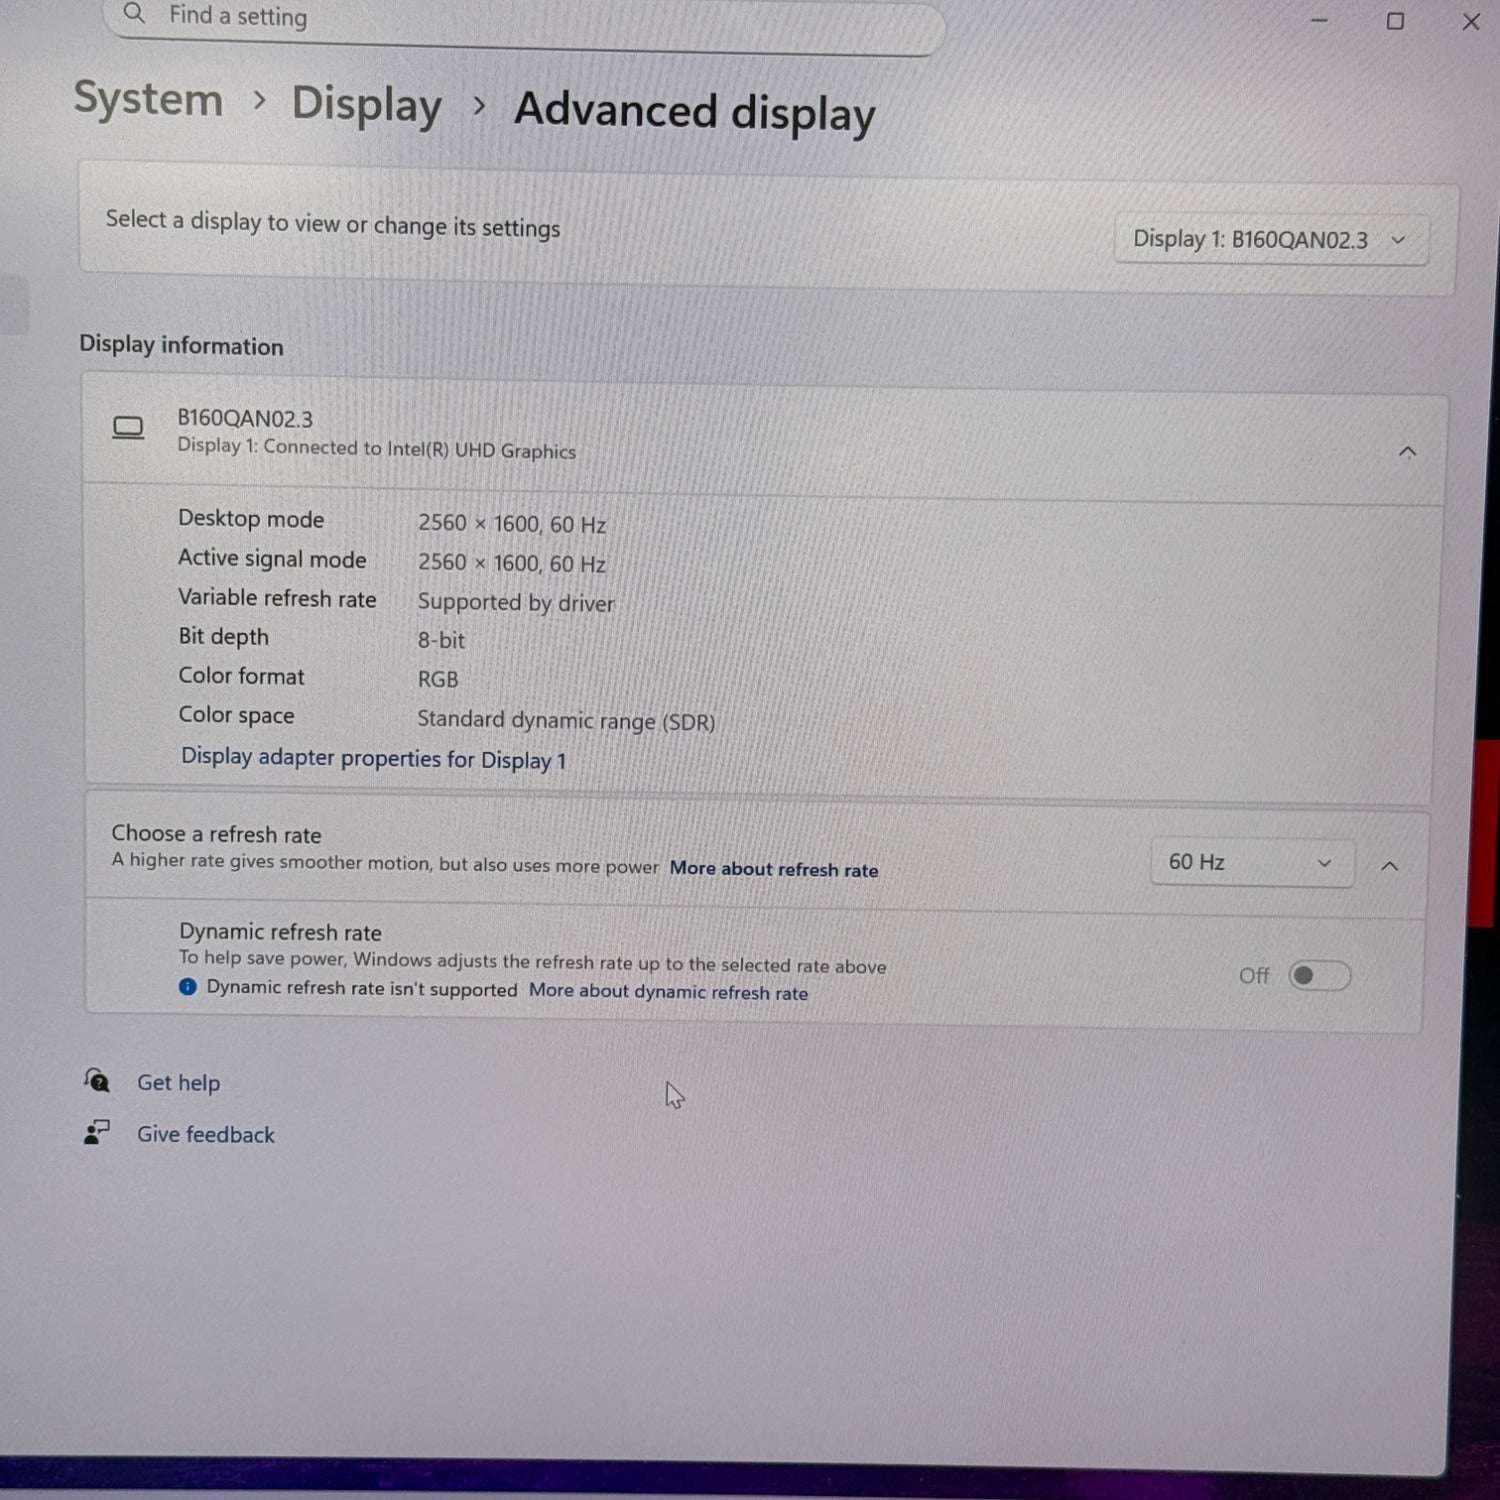Open Display adapter properties for Display 1

pyautogui.click(x=374, y=759)
